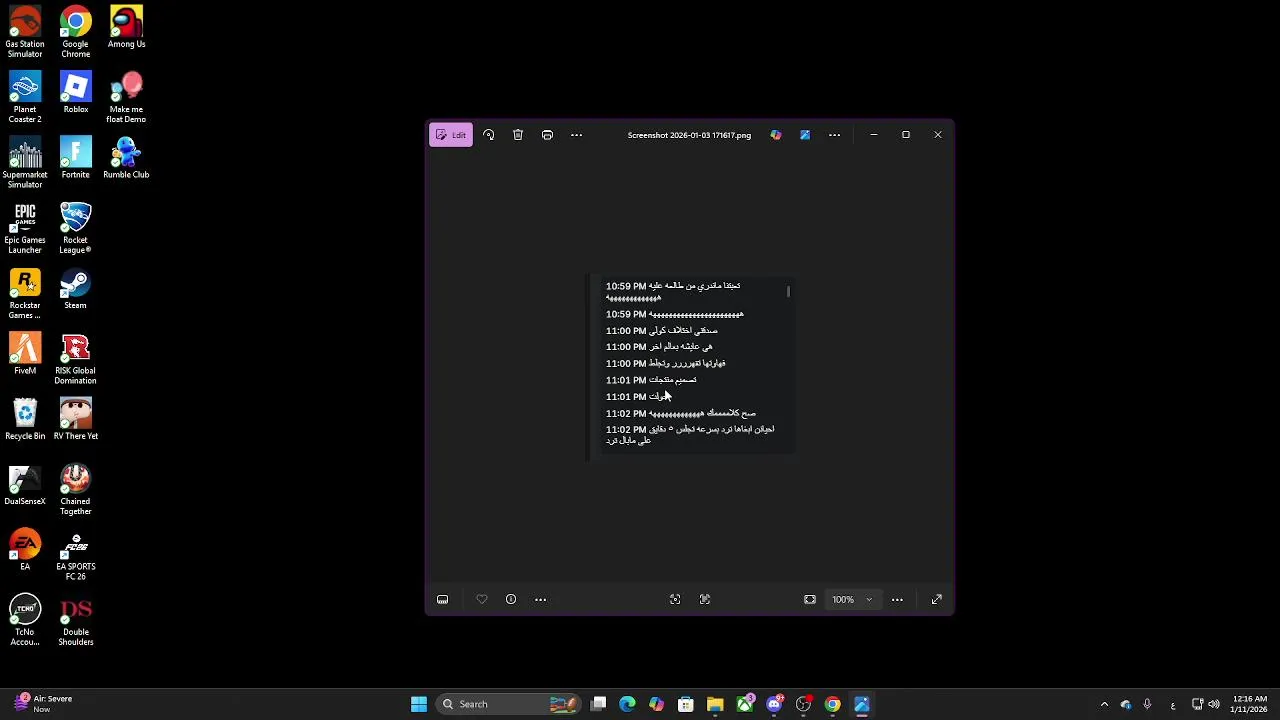Viewport: 1280px width, 720px height.
Task: Open Google Chrome desktop shortcut
Action: (76, 32)
